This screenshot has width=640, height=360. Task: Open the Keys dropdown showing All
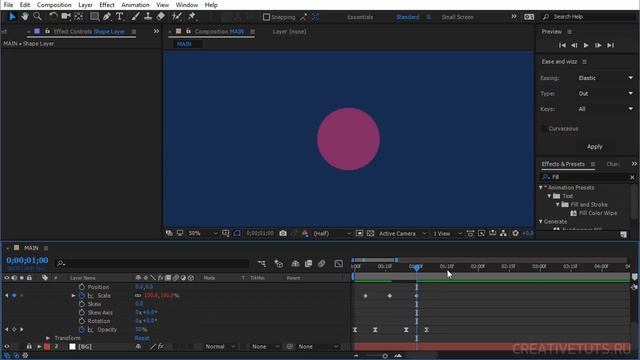(605, 109)
